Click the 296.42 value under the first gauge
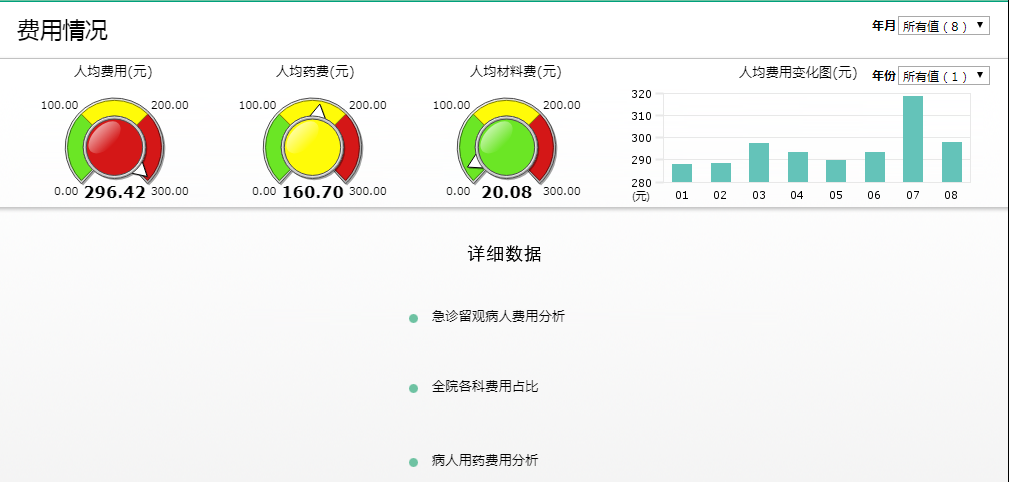This screenshot has height=482, width=1009. [x=114, y=192]
